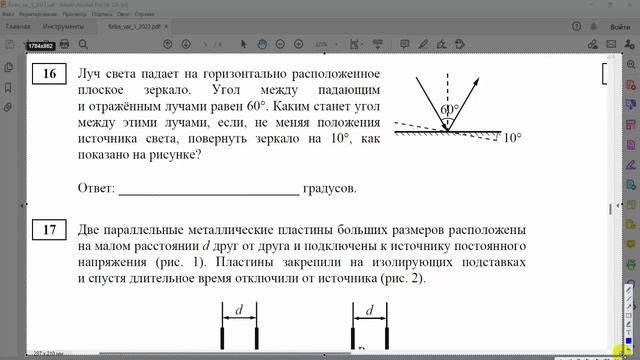Open the notifications bell
Viewport: 640px width, 360px height.
point(593,27)
